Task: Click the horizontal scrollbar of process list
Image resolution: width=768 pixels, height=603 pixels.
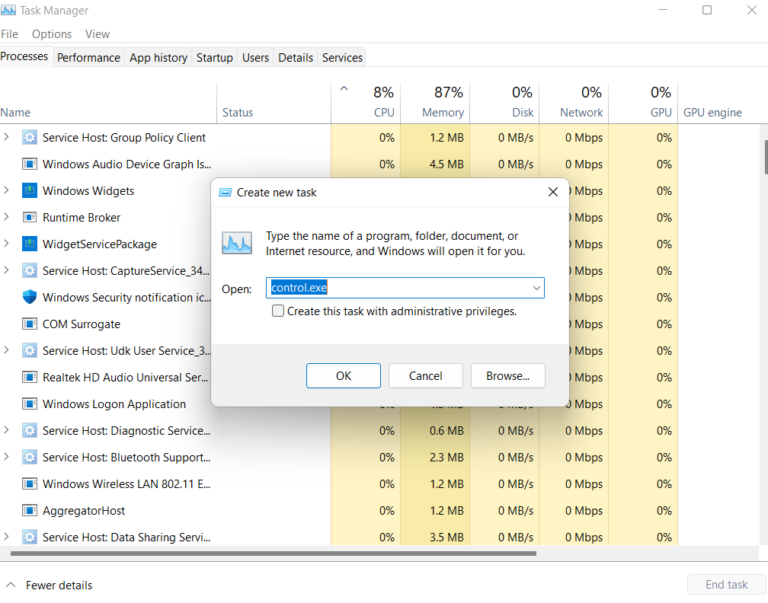Action: [x=273, y=554]
